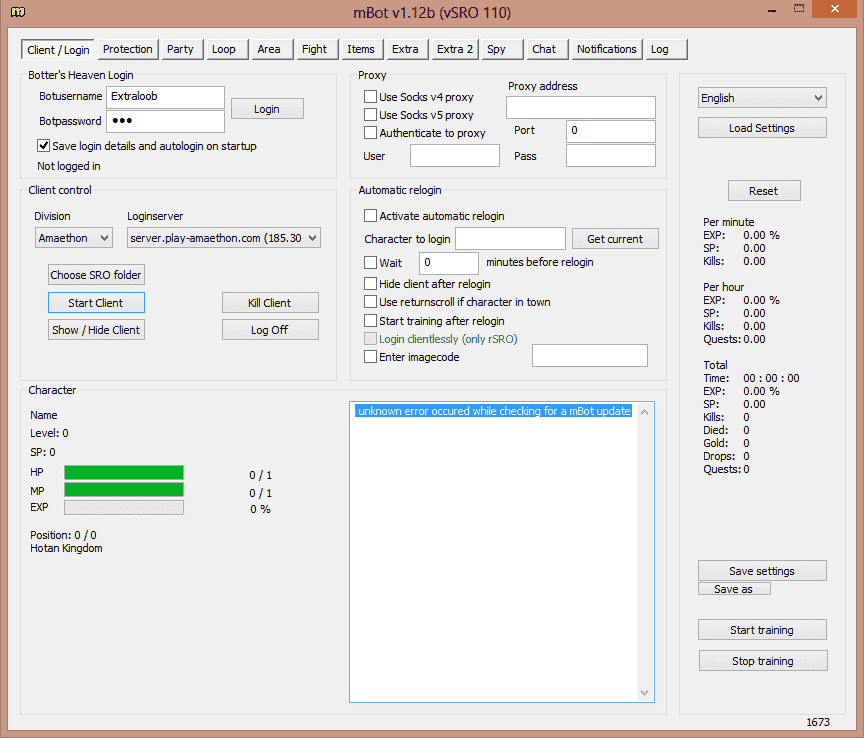Focus the proxy User field
The height and width of the screenshot is (738, 864).
455,156
